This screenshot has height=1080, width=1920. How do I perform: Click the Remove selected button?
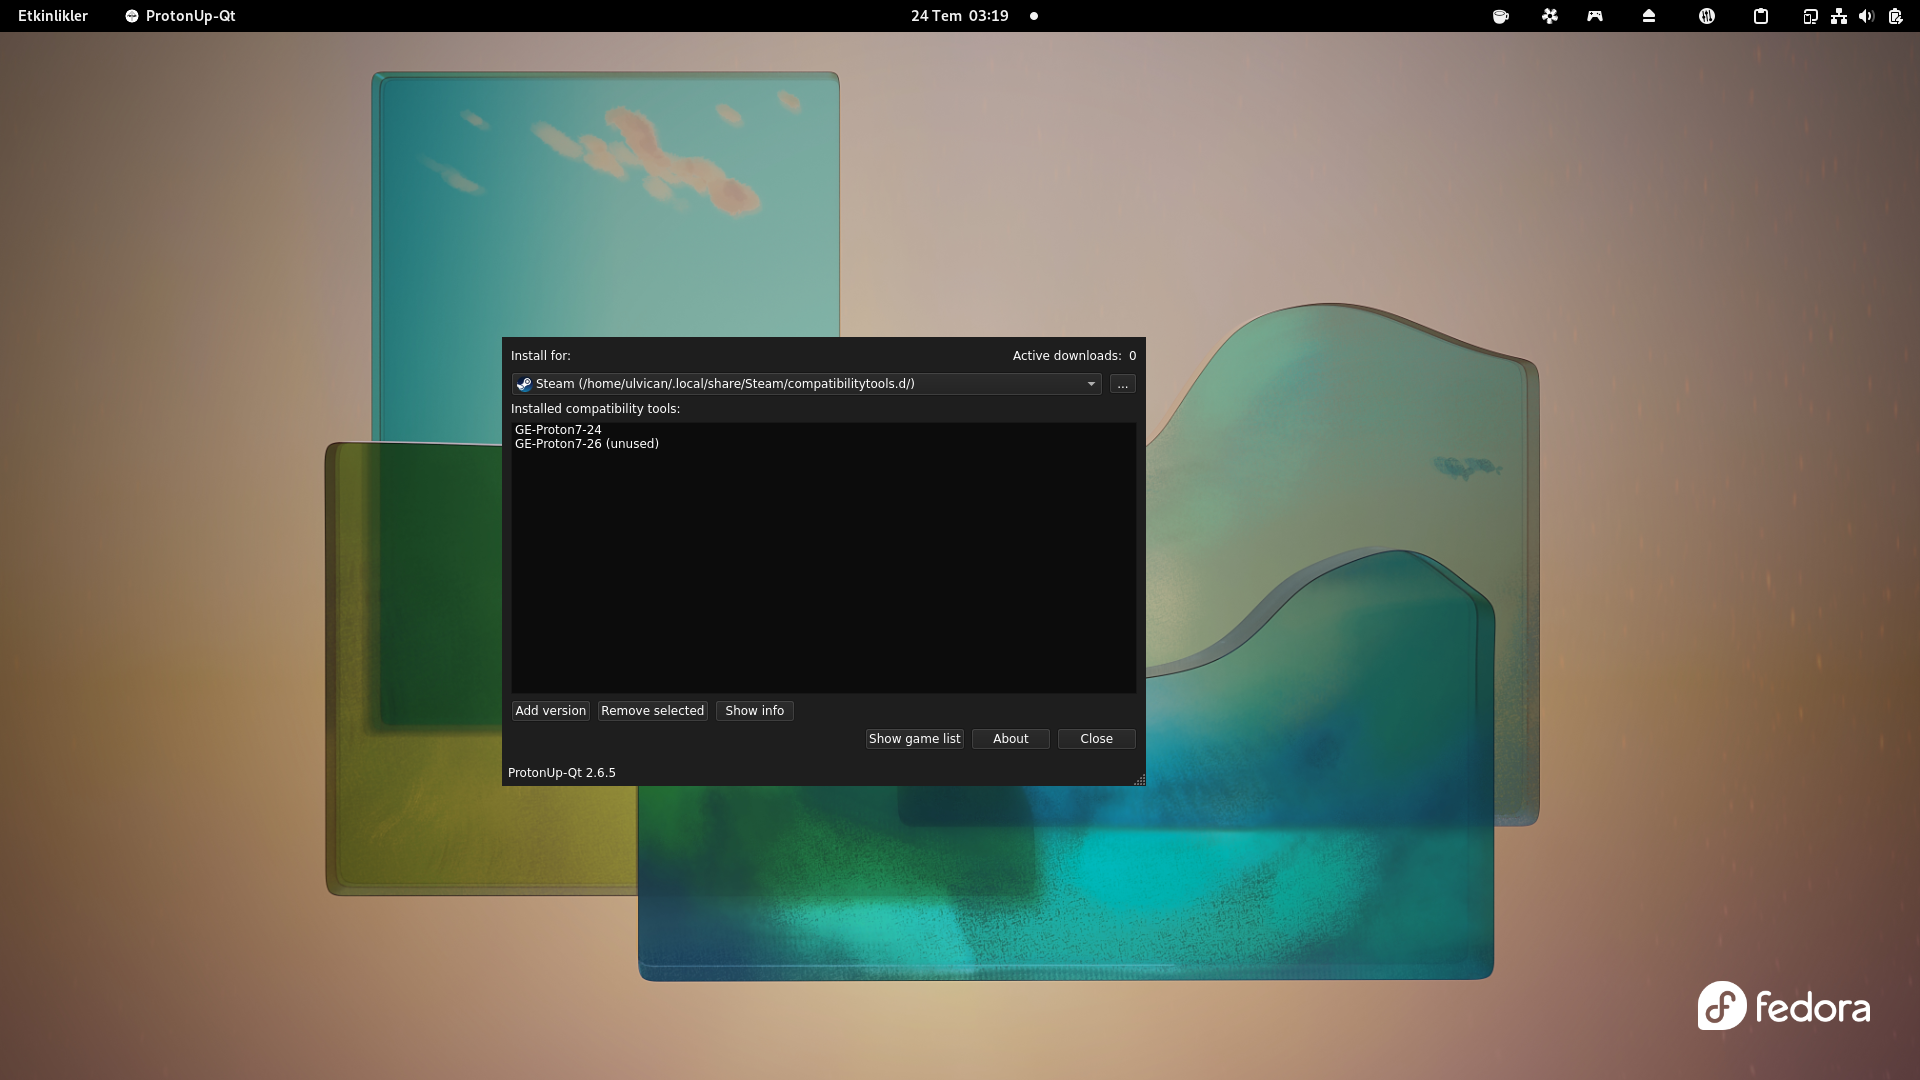coord(652,710)
